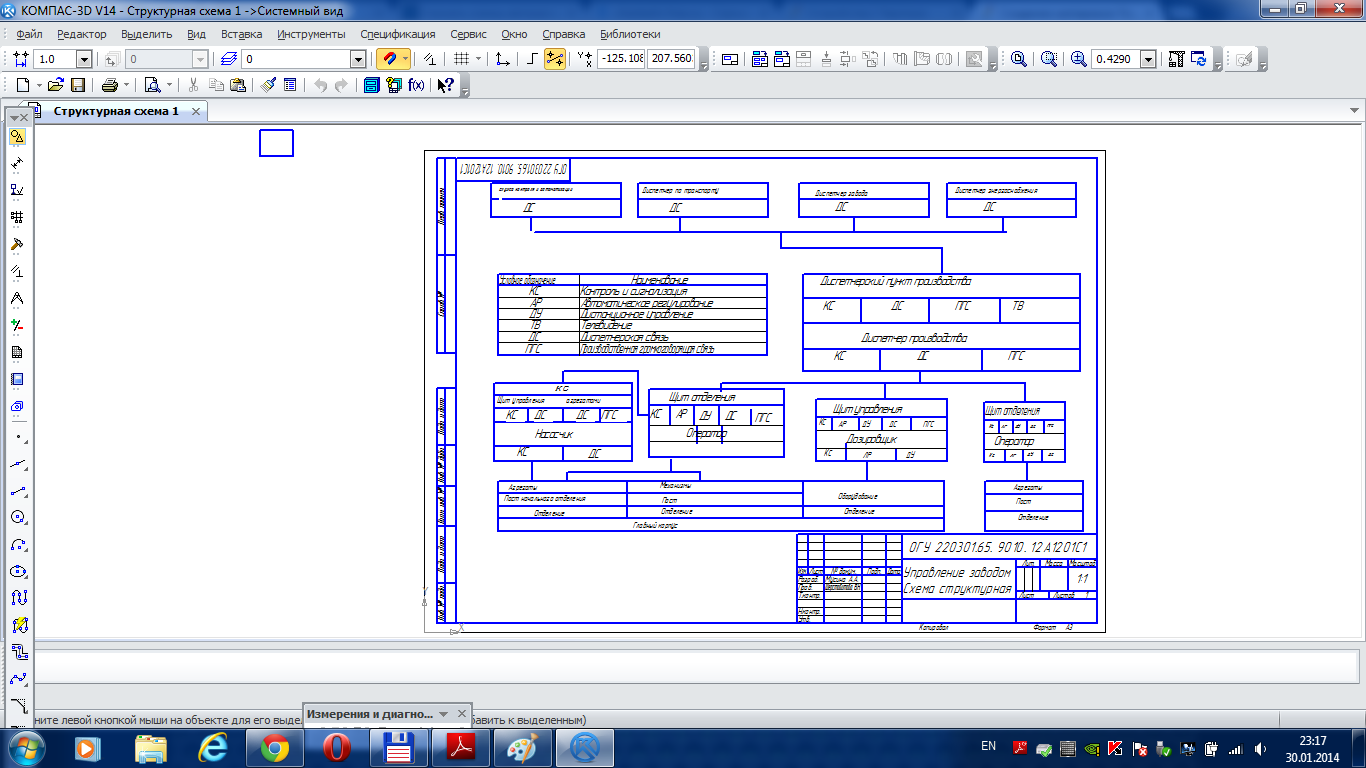Open the Variables f(x) panel
The width and height of the screenshot is (1366, 768).
(416, 85)
